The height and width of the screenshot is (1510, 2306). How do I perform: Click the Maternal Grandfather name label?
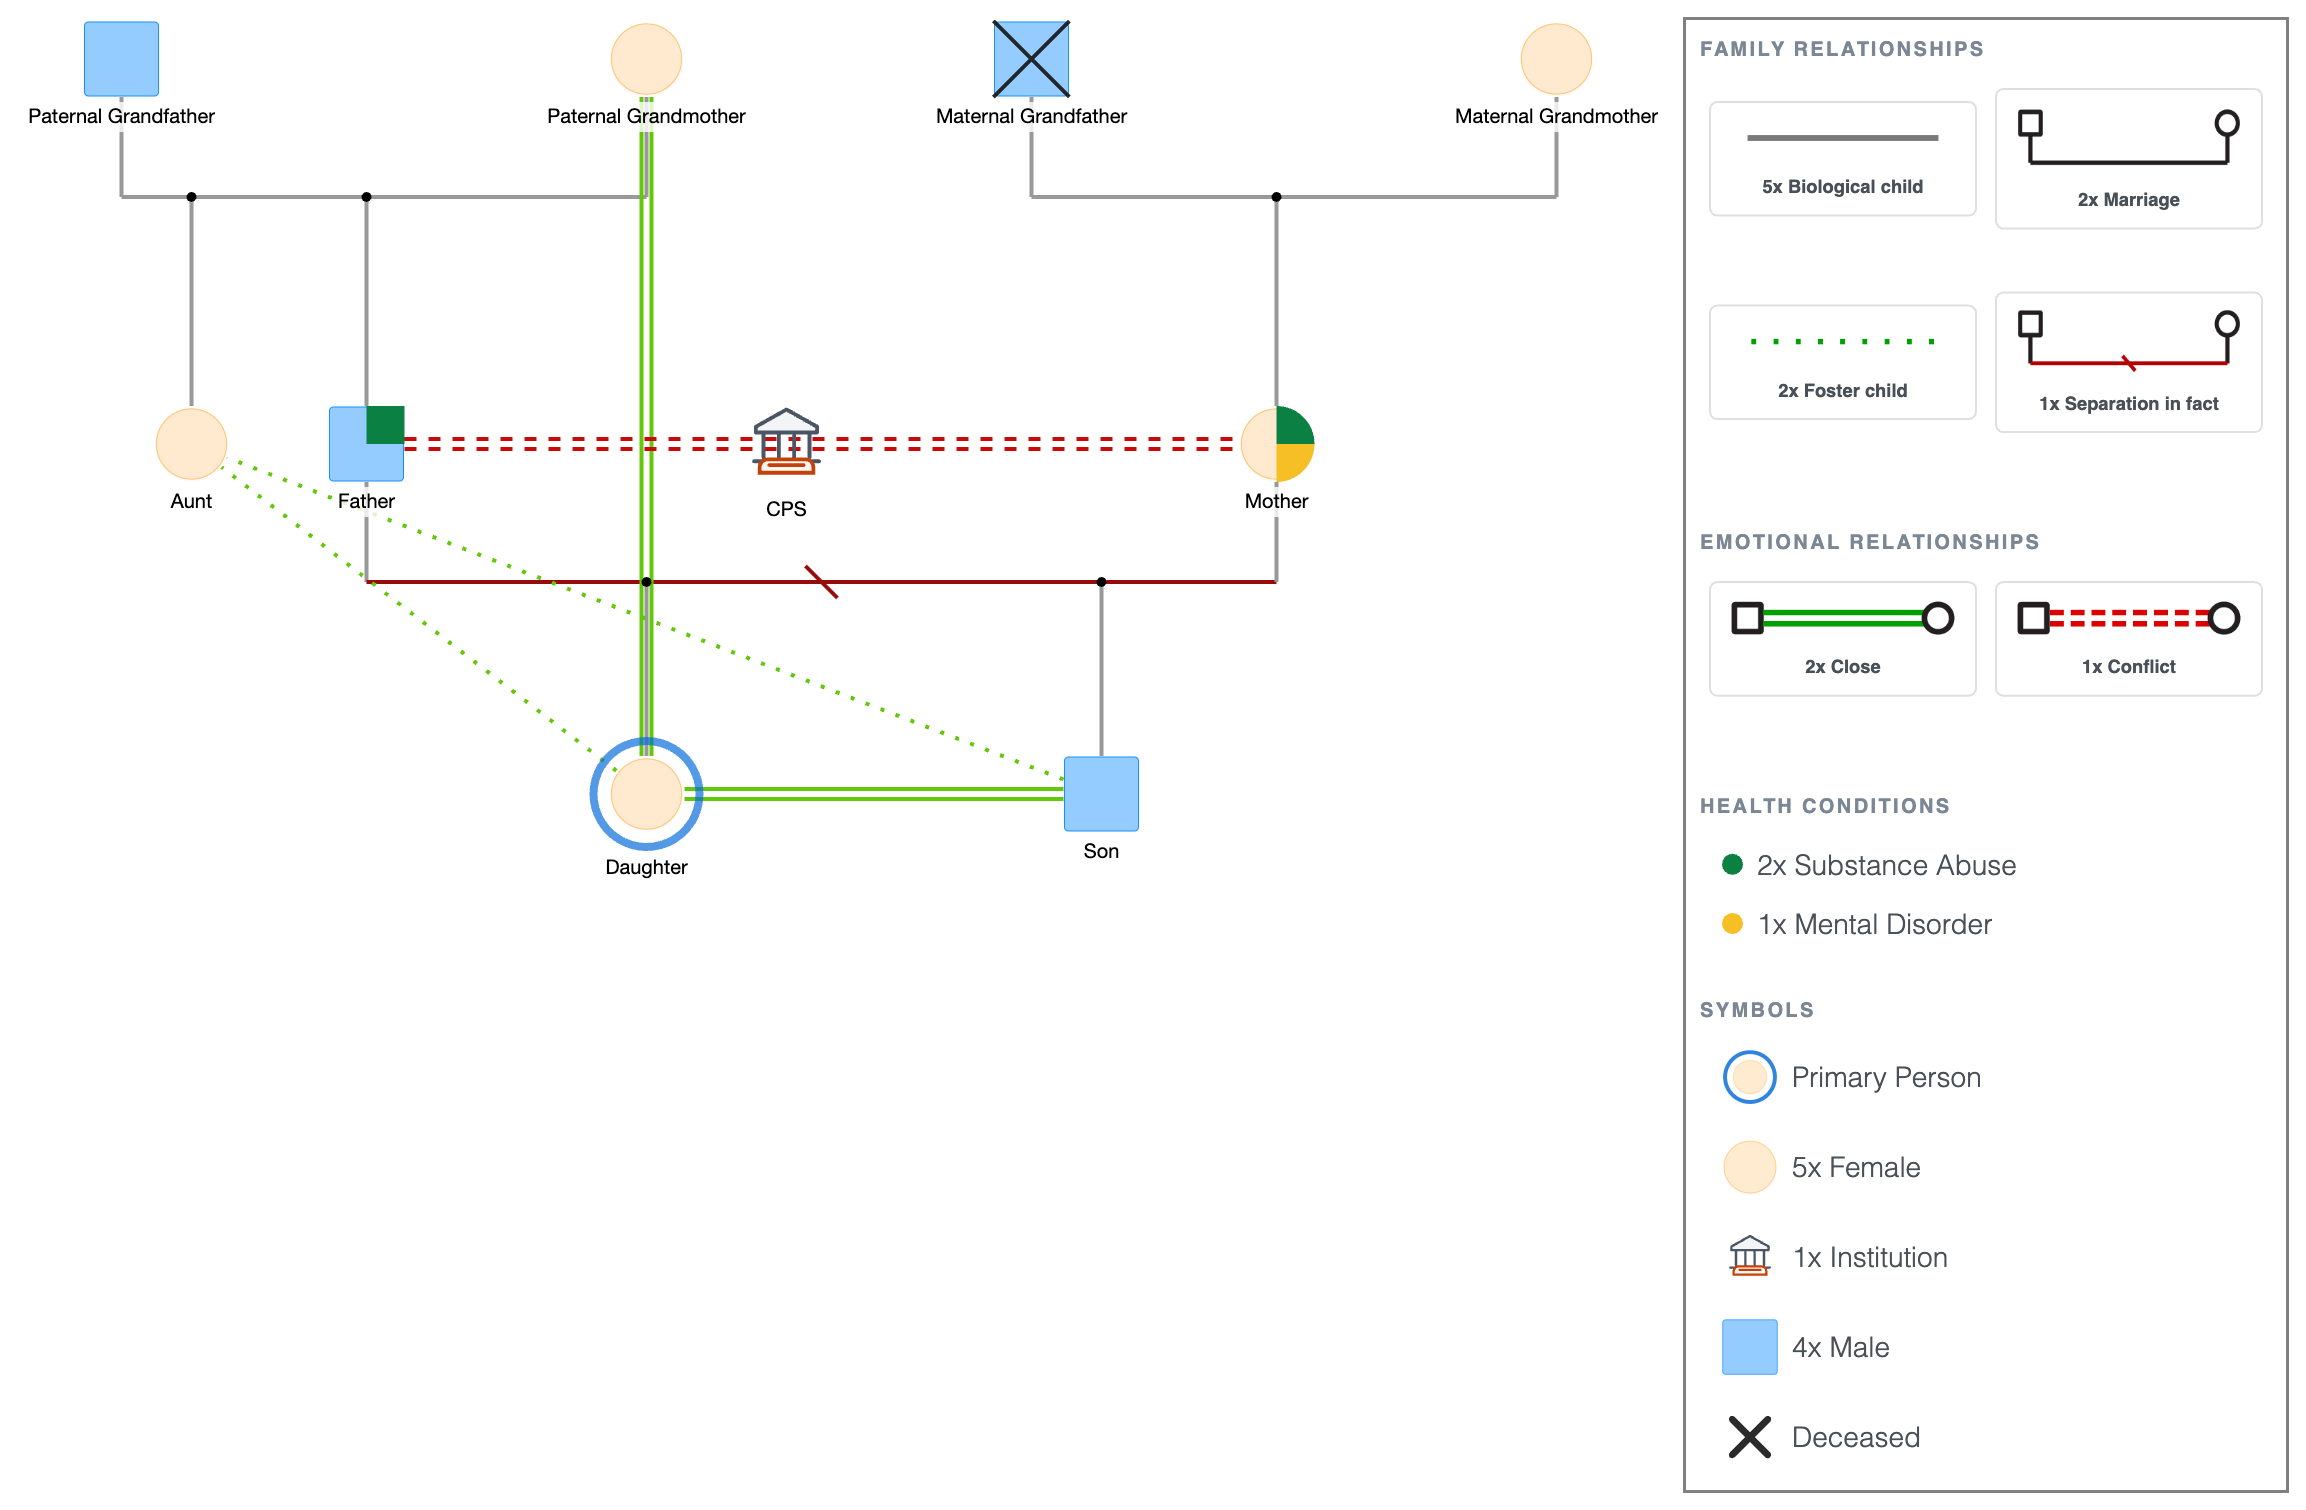1031,116
